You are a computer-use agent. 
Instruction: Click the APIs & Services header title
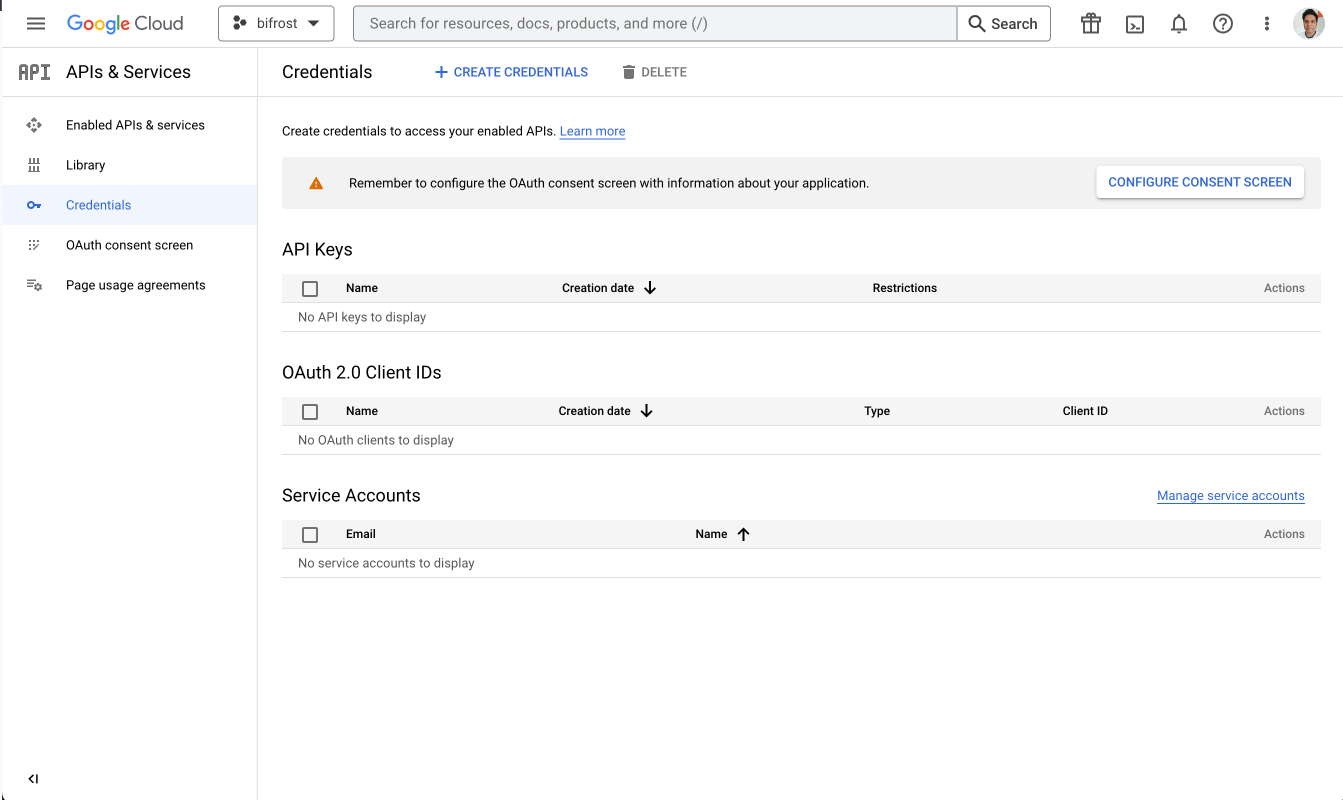128,72
